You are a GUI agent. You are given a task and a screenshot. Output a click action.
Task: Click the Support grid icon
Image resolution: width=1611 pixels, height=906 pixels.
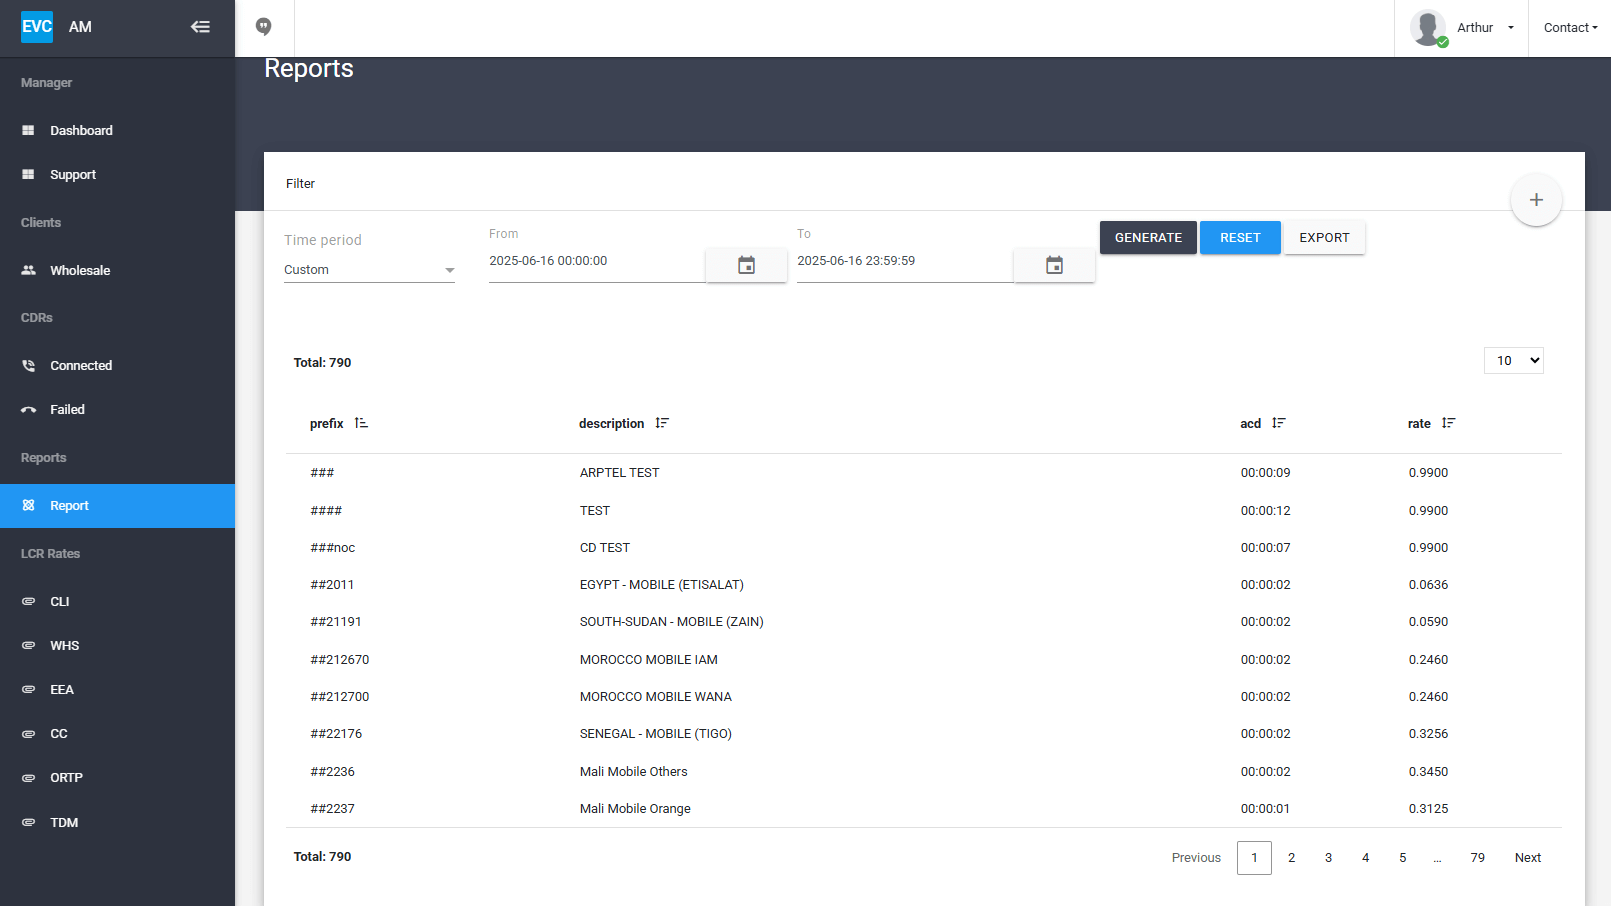pos(28,175)
